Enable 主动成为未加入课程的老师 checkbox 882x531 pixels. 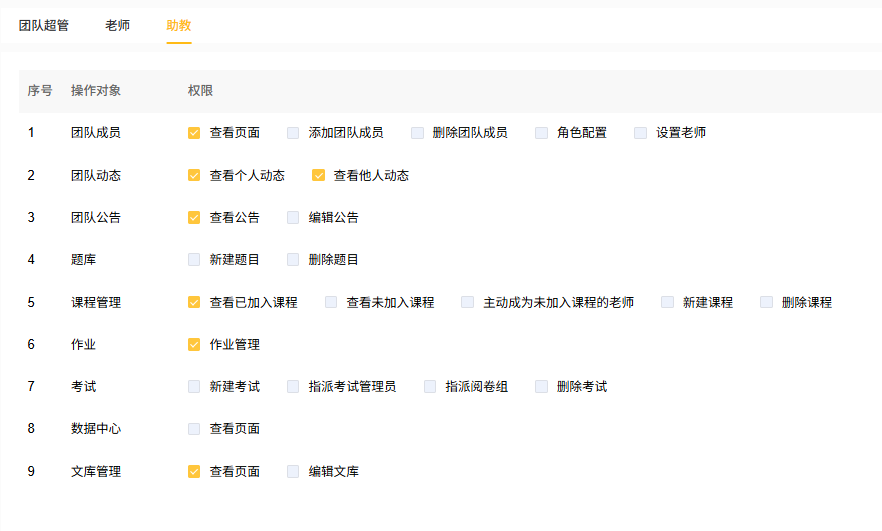point(467,302)
